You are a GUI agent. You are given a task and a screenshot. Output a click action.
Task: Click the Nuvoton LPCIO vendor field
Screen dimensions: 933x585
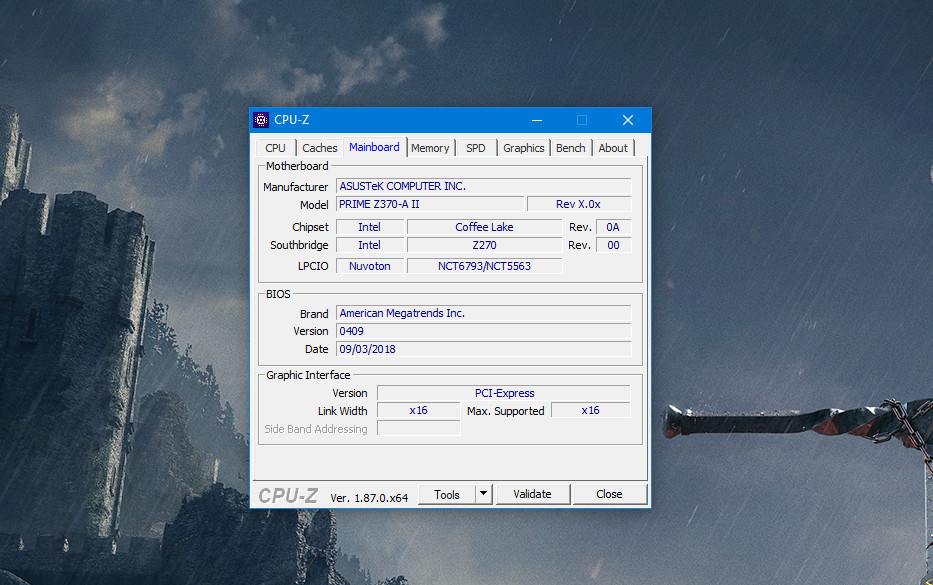coord(370,266)
